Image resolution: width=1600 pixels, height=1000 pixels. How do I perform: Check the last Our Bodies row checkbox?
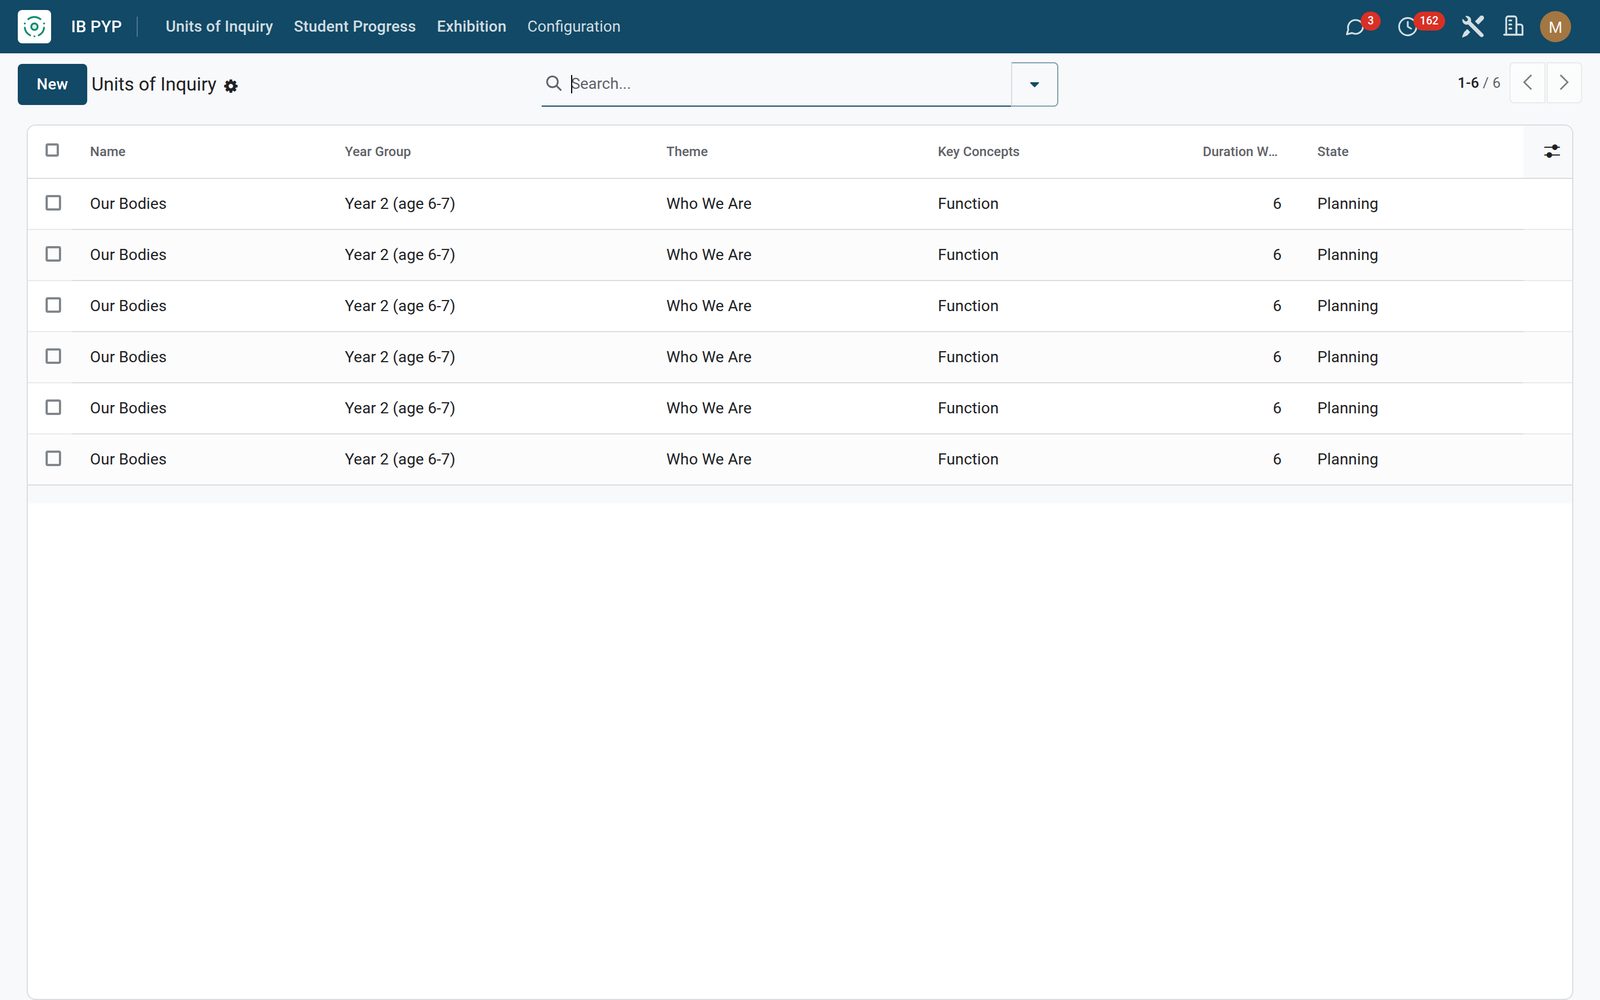[x=53, y=458]
